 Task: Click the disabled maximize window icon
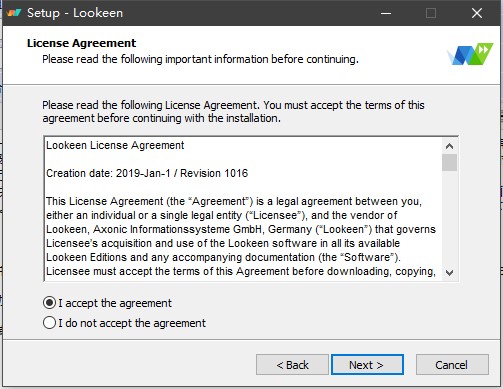[431, 13]
